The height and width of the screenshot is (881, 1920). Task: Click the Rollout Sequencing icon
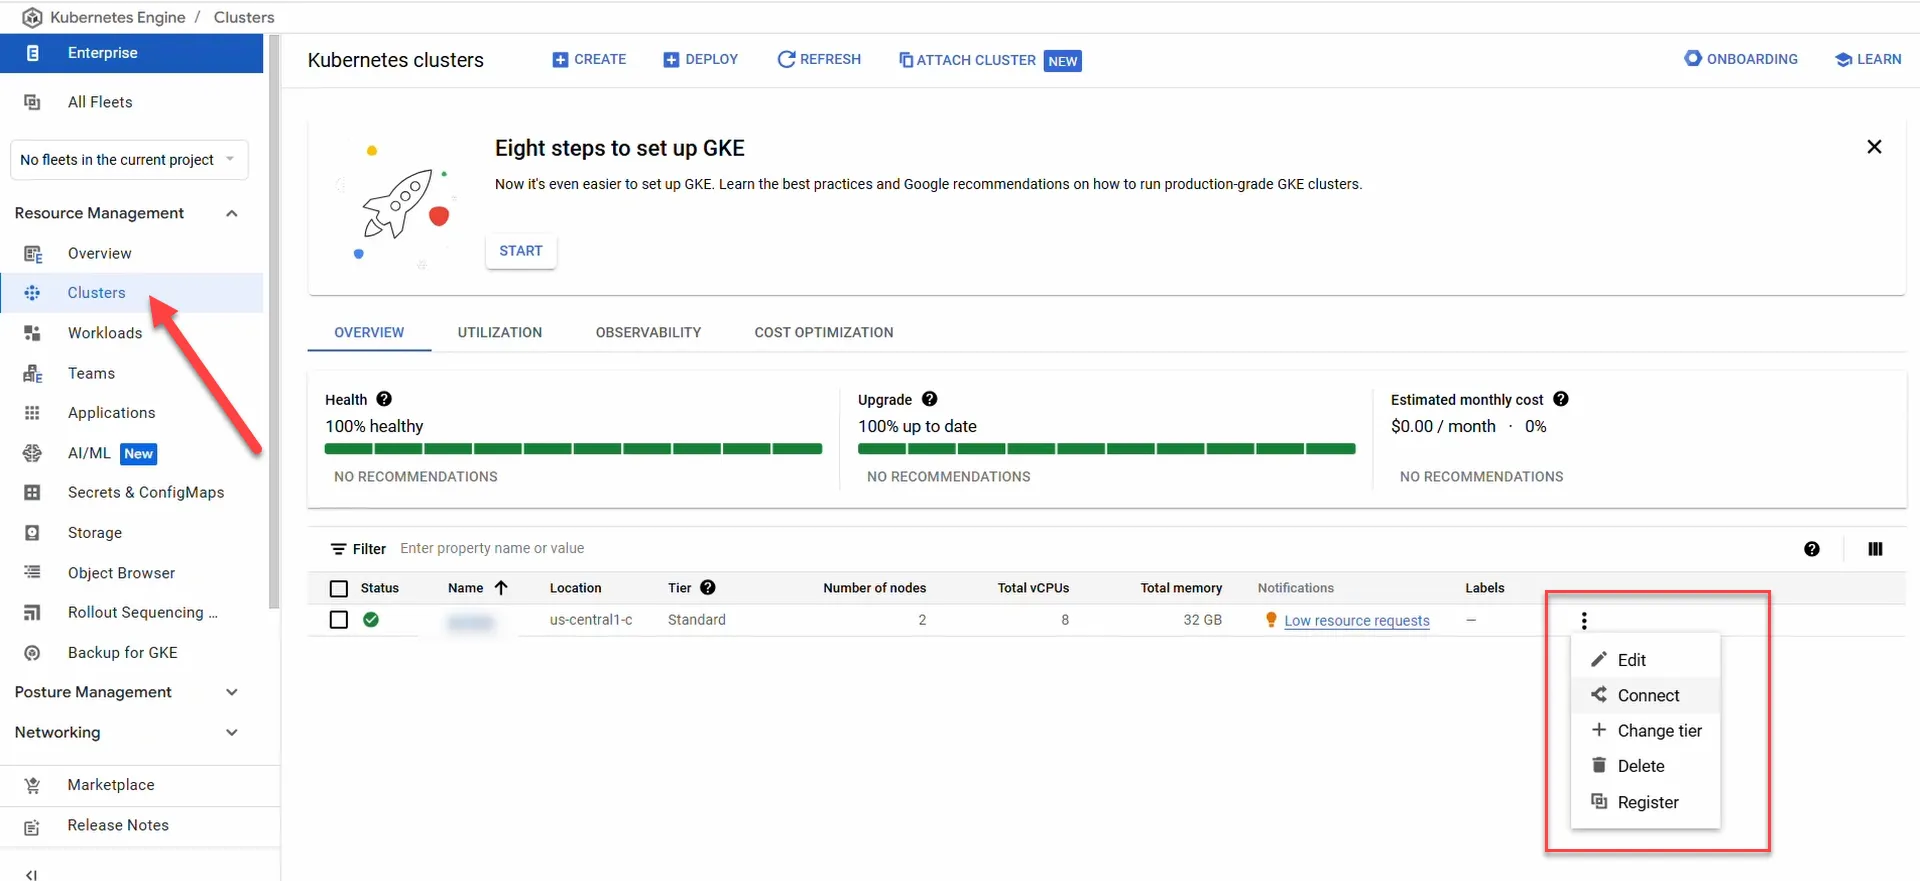[32, 612]
